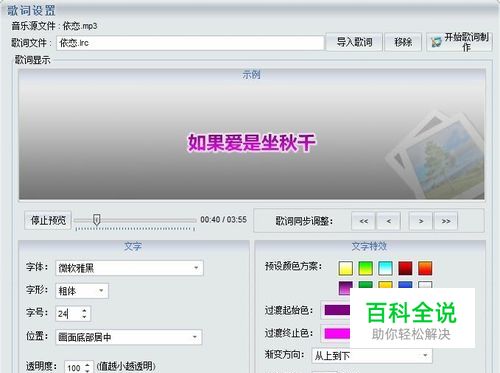Select the cyan preset color scheme

[x=385, y=268]
